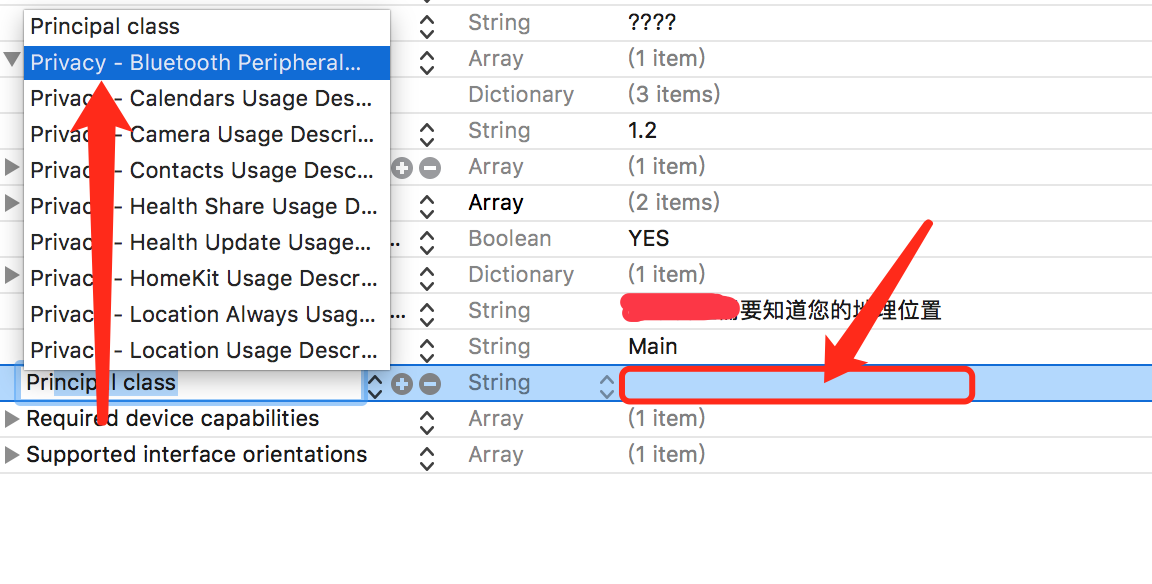The width and height of the screenshot is (1152, 584).
Task: Open key stepper in the 1.2 version row
Action: (427, 134)
